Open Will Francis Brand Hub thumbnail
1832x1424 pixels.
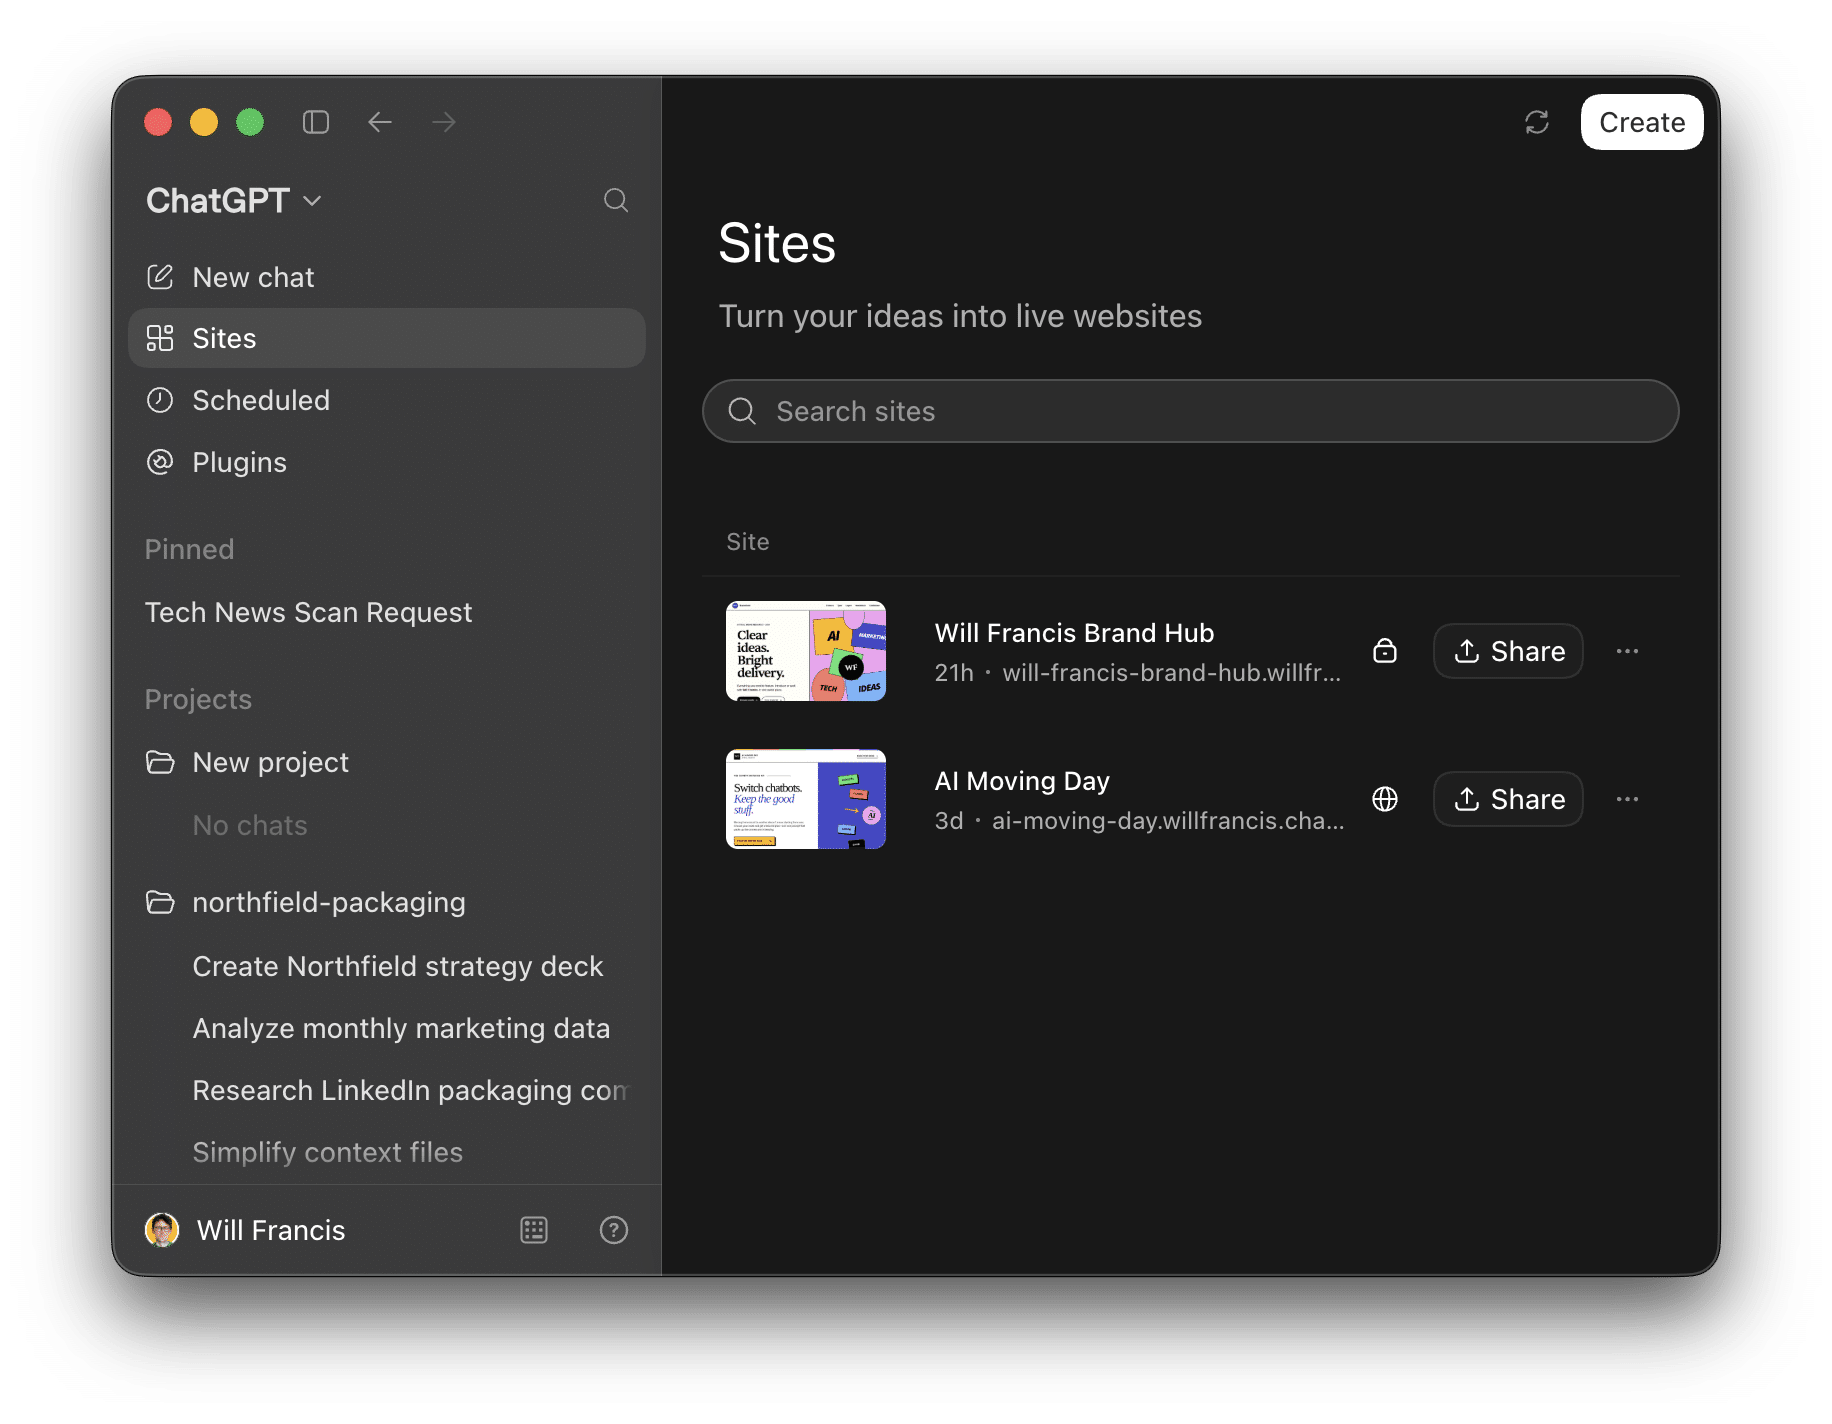point(806,651)
